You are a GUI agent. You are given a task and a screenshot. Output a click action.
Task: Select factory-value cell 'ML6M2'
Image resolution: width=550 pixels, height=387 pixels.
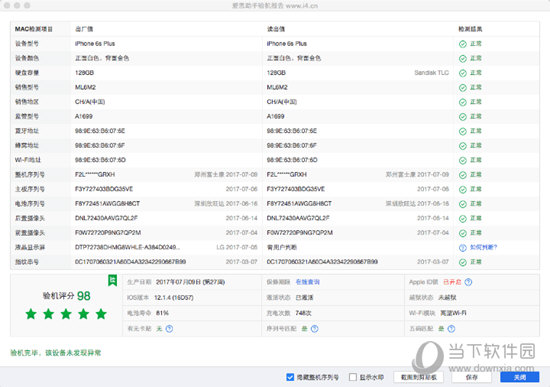tap(85, 87)
